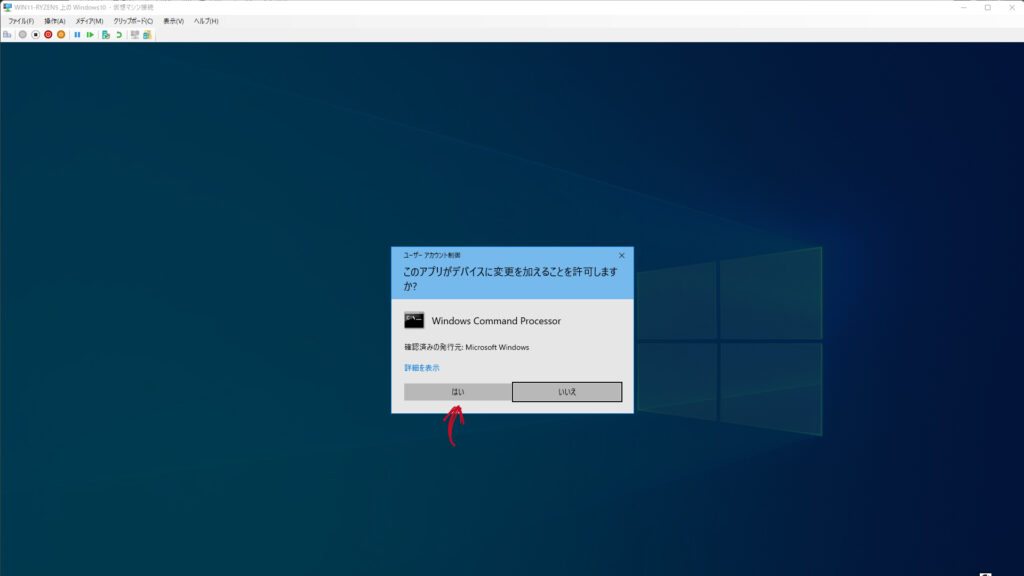Click いいえ to deny the UAC request
1024x576 pixels.
pos(567,392)
